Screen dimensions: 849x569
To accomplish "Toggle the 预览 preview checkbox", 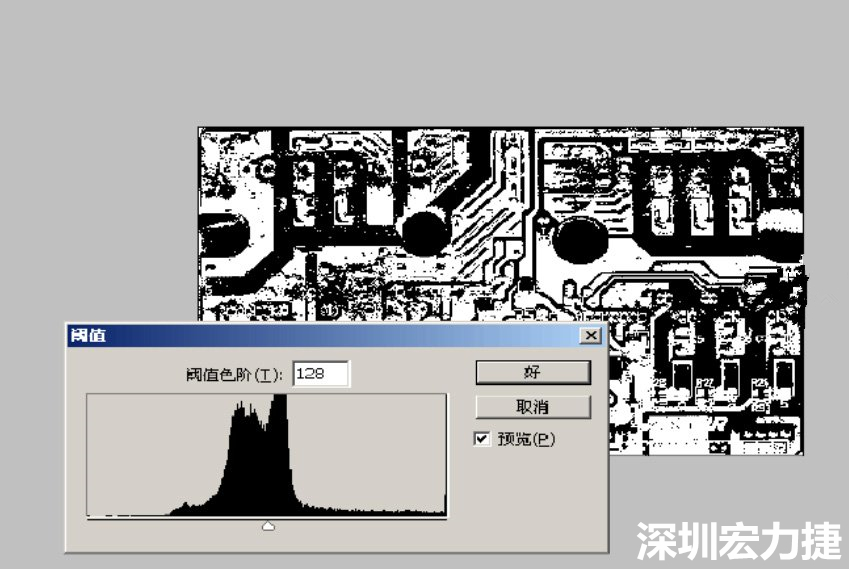I will tap(483, 438).
